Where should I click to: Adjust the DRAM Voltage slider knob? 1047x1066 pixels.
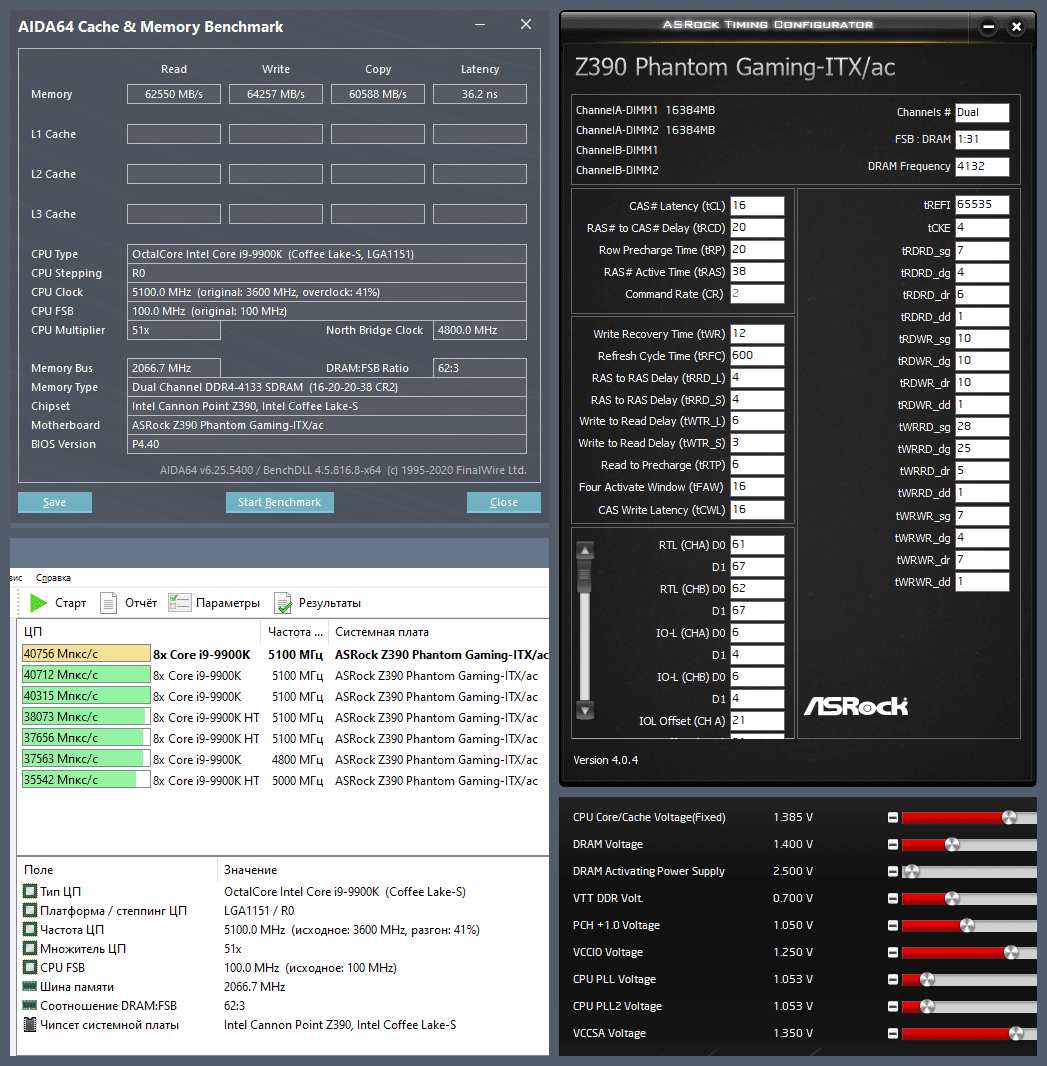952,844
